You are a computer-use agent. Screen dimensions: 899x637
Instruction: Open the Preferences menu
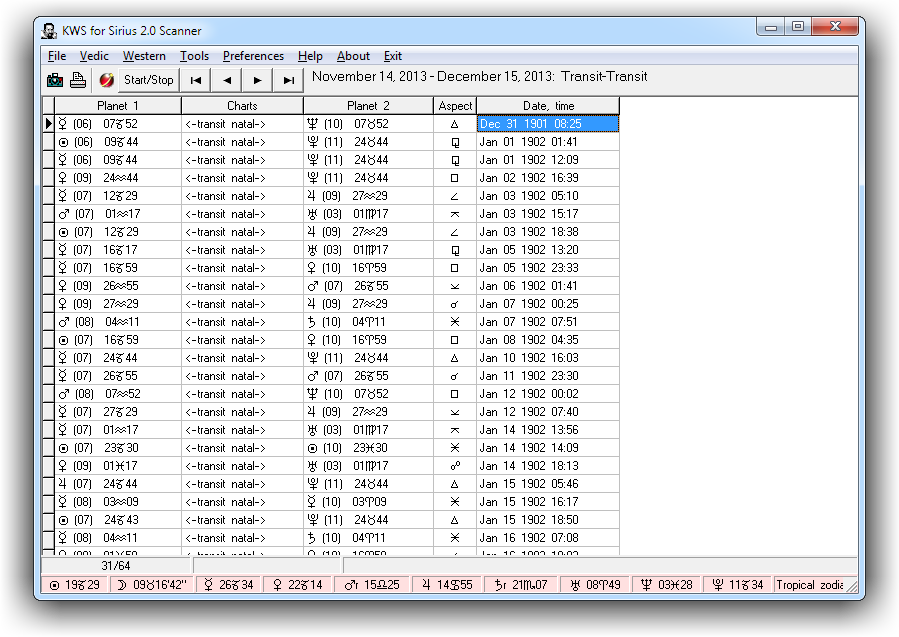[253, 56]
